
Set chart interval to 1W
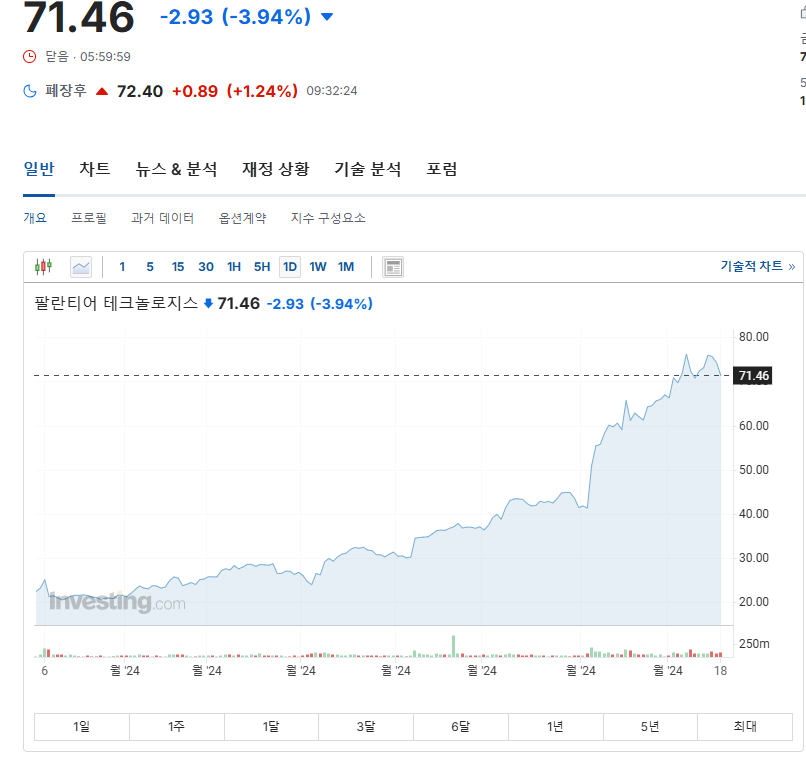[x=318, y=267]
